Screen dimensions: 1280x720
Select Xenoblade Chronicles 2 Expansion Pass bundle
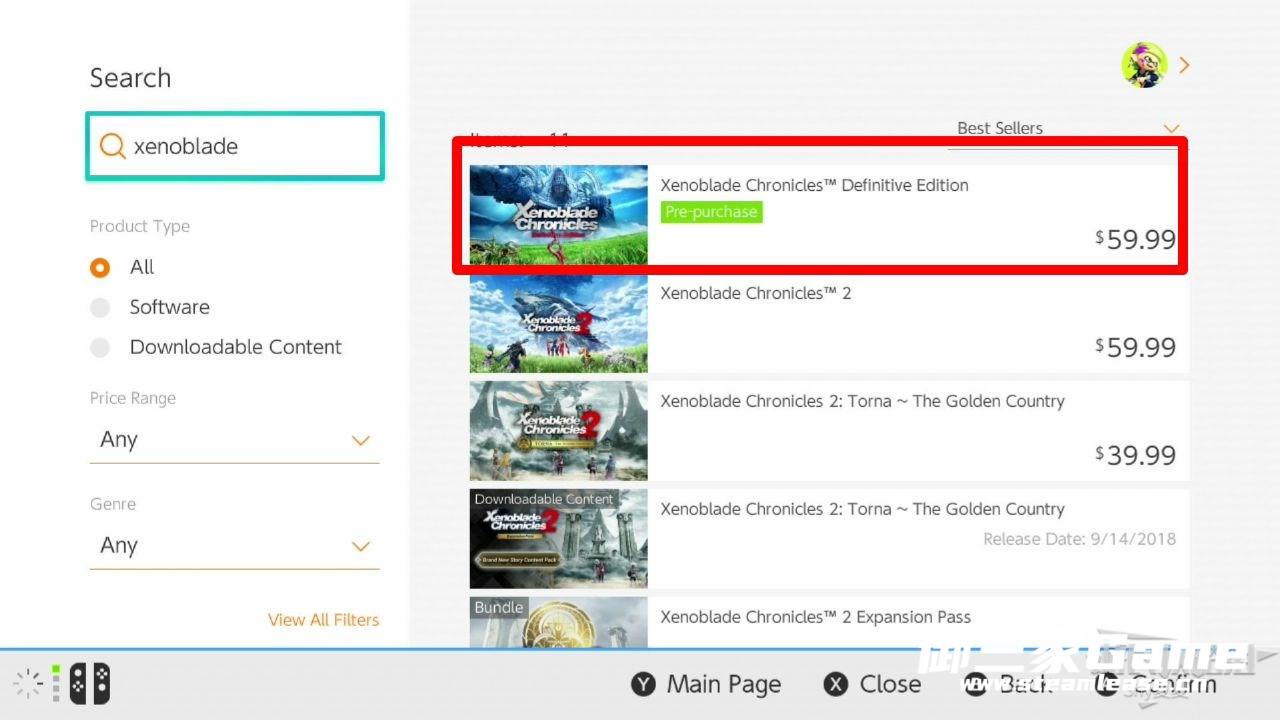tap(815, 618)
